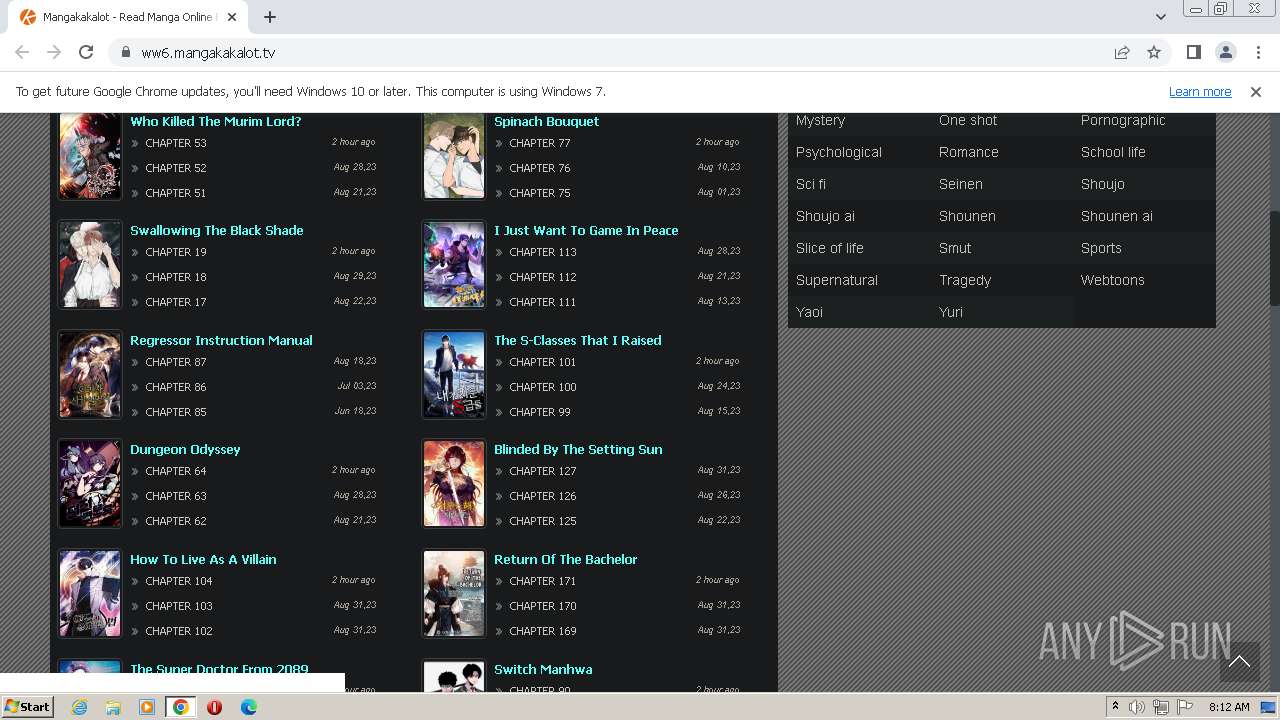The height and width of the screenshot is (720, 1280).
Task: Open the Opera taskbar icon
Action: [214, 707]
